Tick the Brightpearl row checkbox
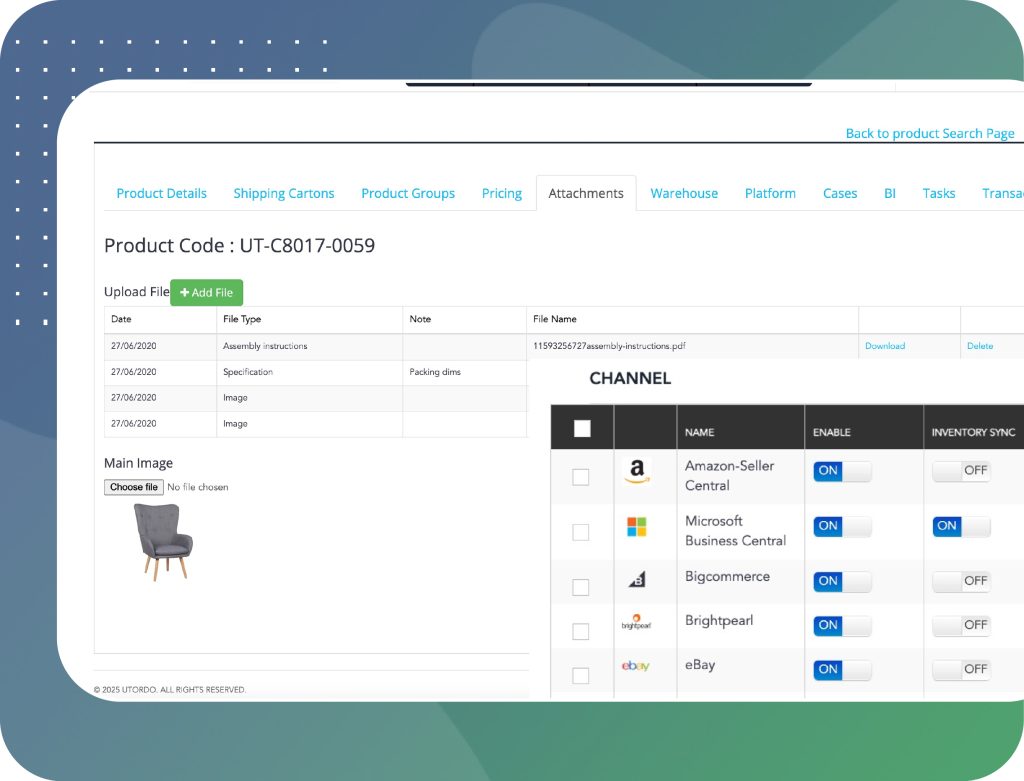 point(580,631)
